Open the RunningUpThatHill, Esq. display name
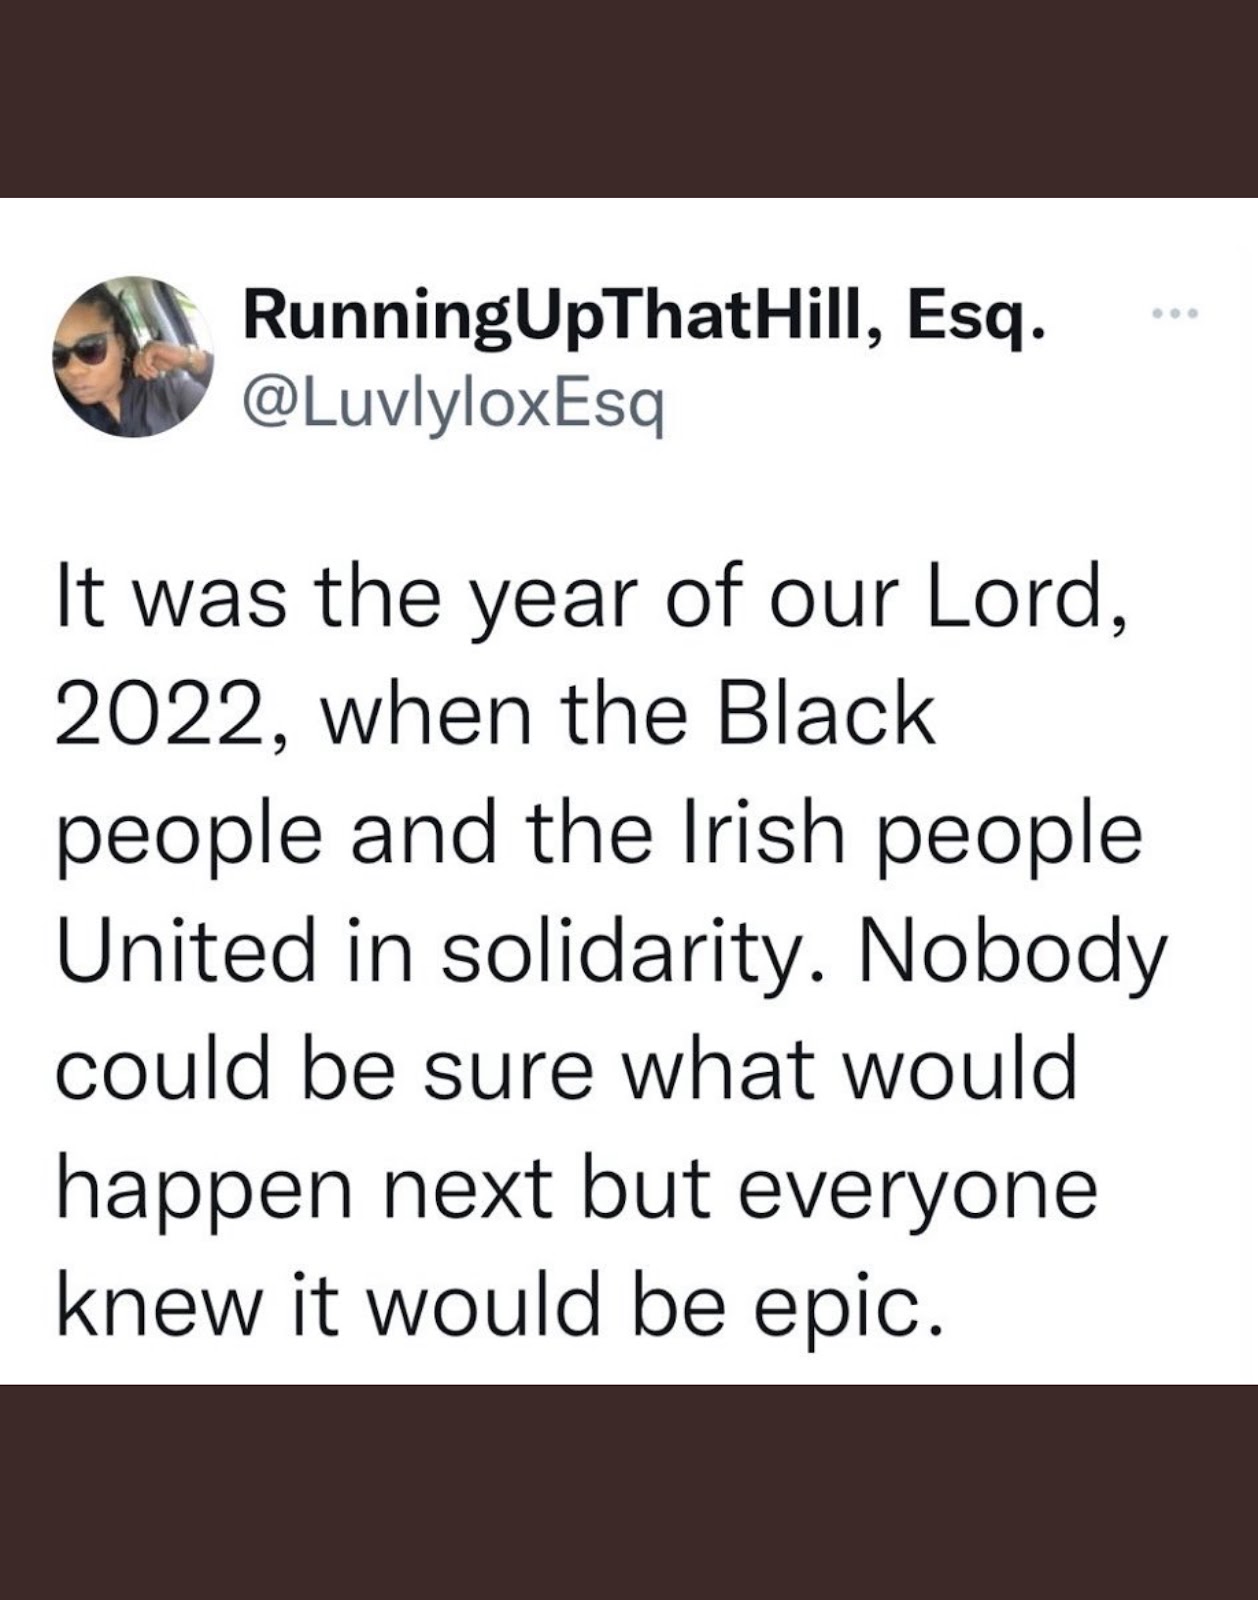Viewport: 1258px width, 1600px height. [645, 318]
